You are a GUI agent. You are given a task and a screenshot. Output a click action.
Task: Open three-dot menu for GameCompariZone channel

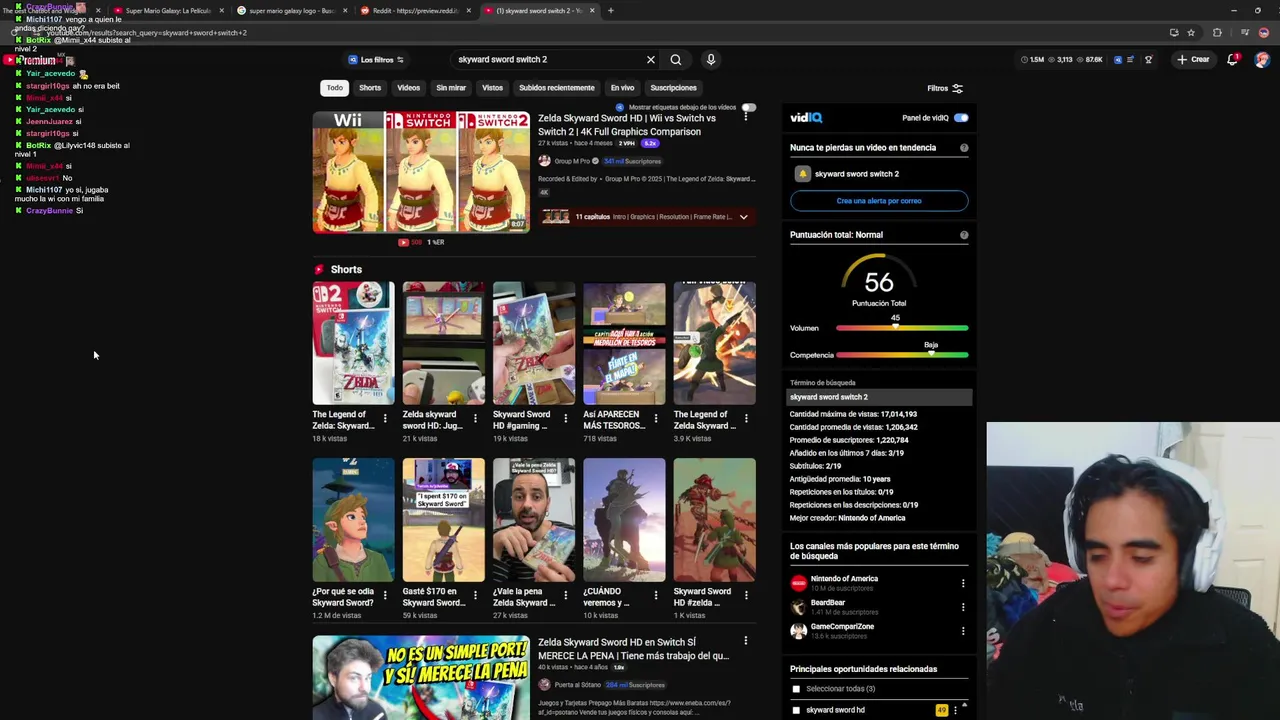click(x=963, y=631)
